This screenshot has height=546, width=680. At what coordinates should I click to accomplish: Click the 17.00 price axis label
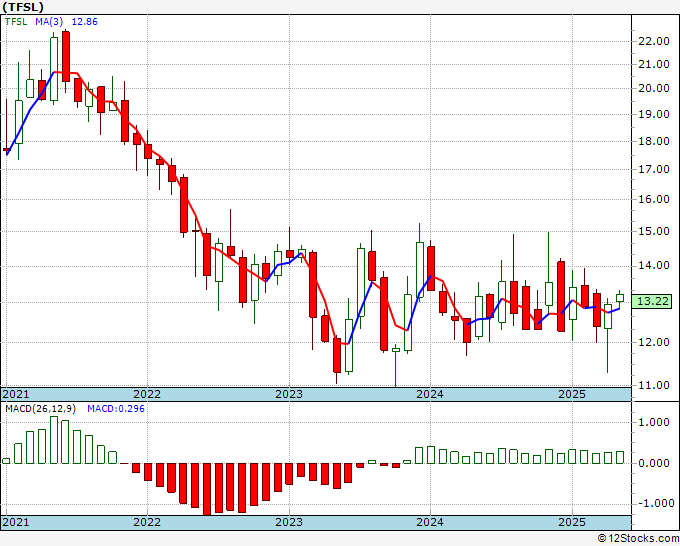point(654,169)
